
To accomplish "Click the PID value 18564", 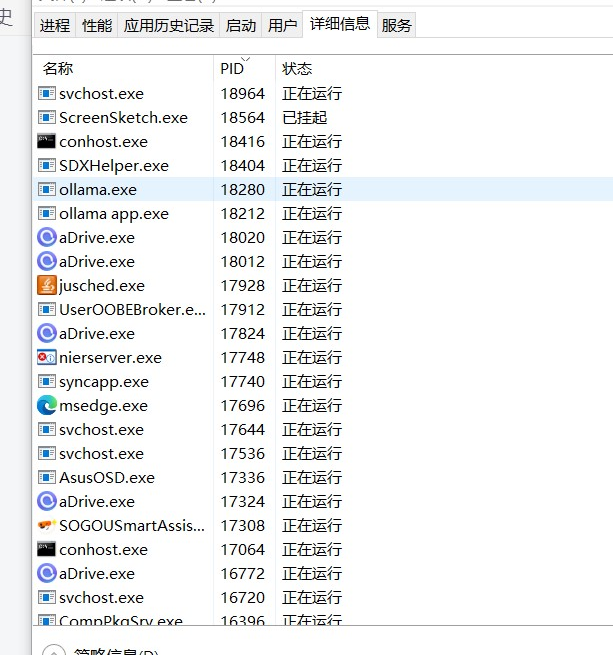I will [242, 118].
